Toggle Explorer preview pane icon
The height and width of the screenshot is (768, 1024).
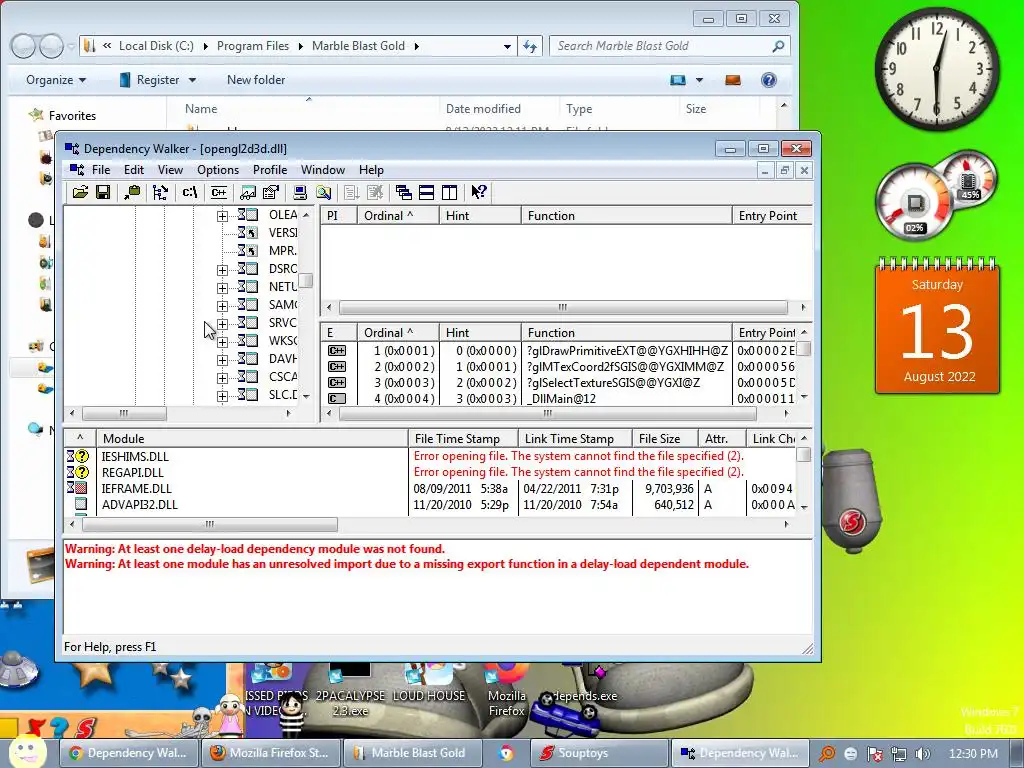(x=733, y=80)
